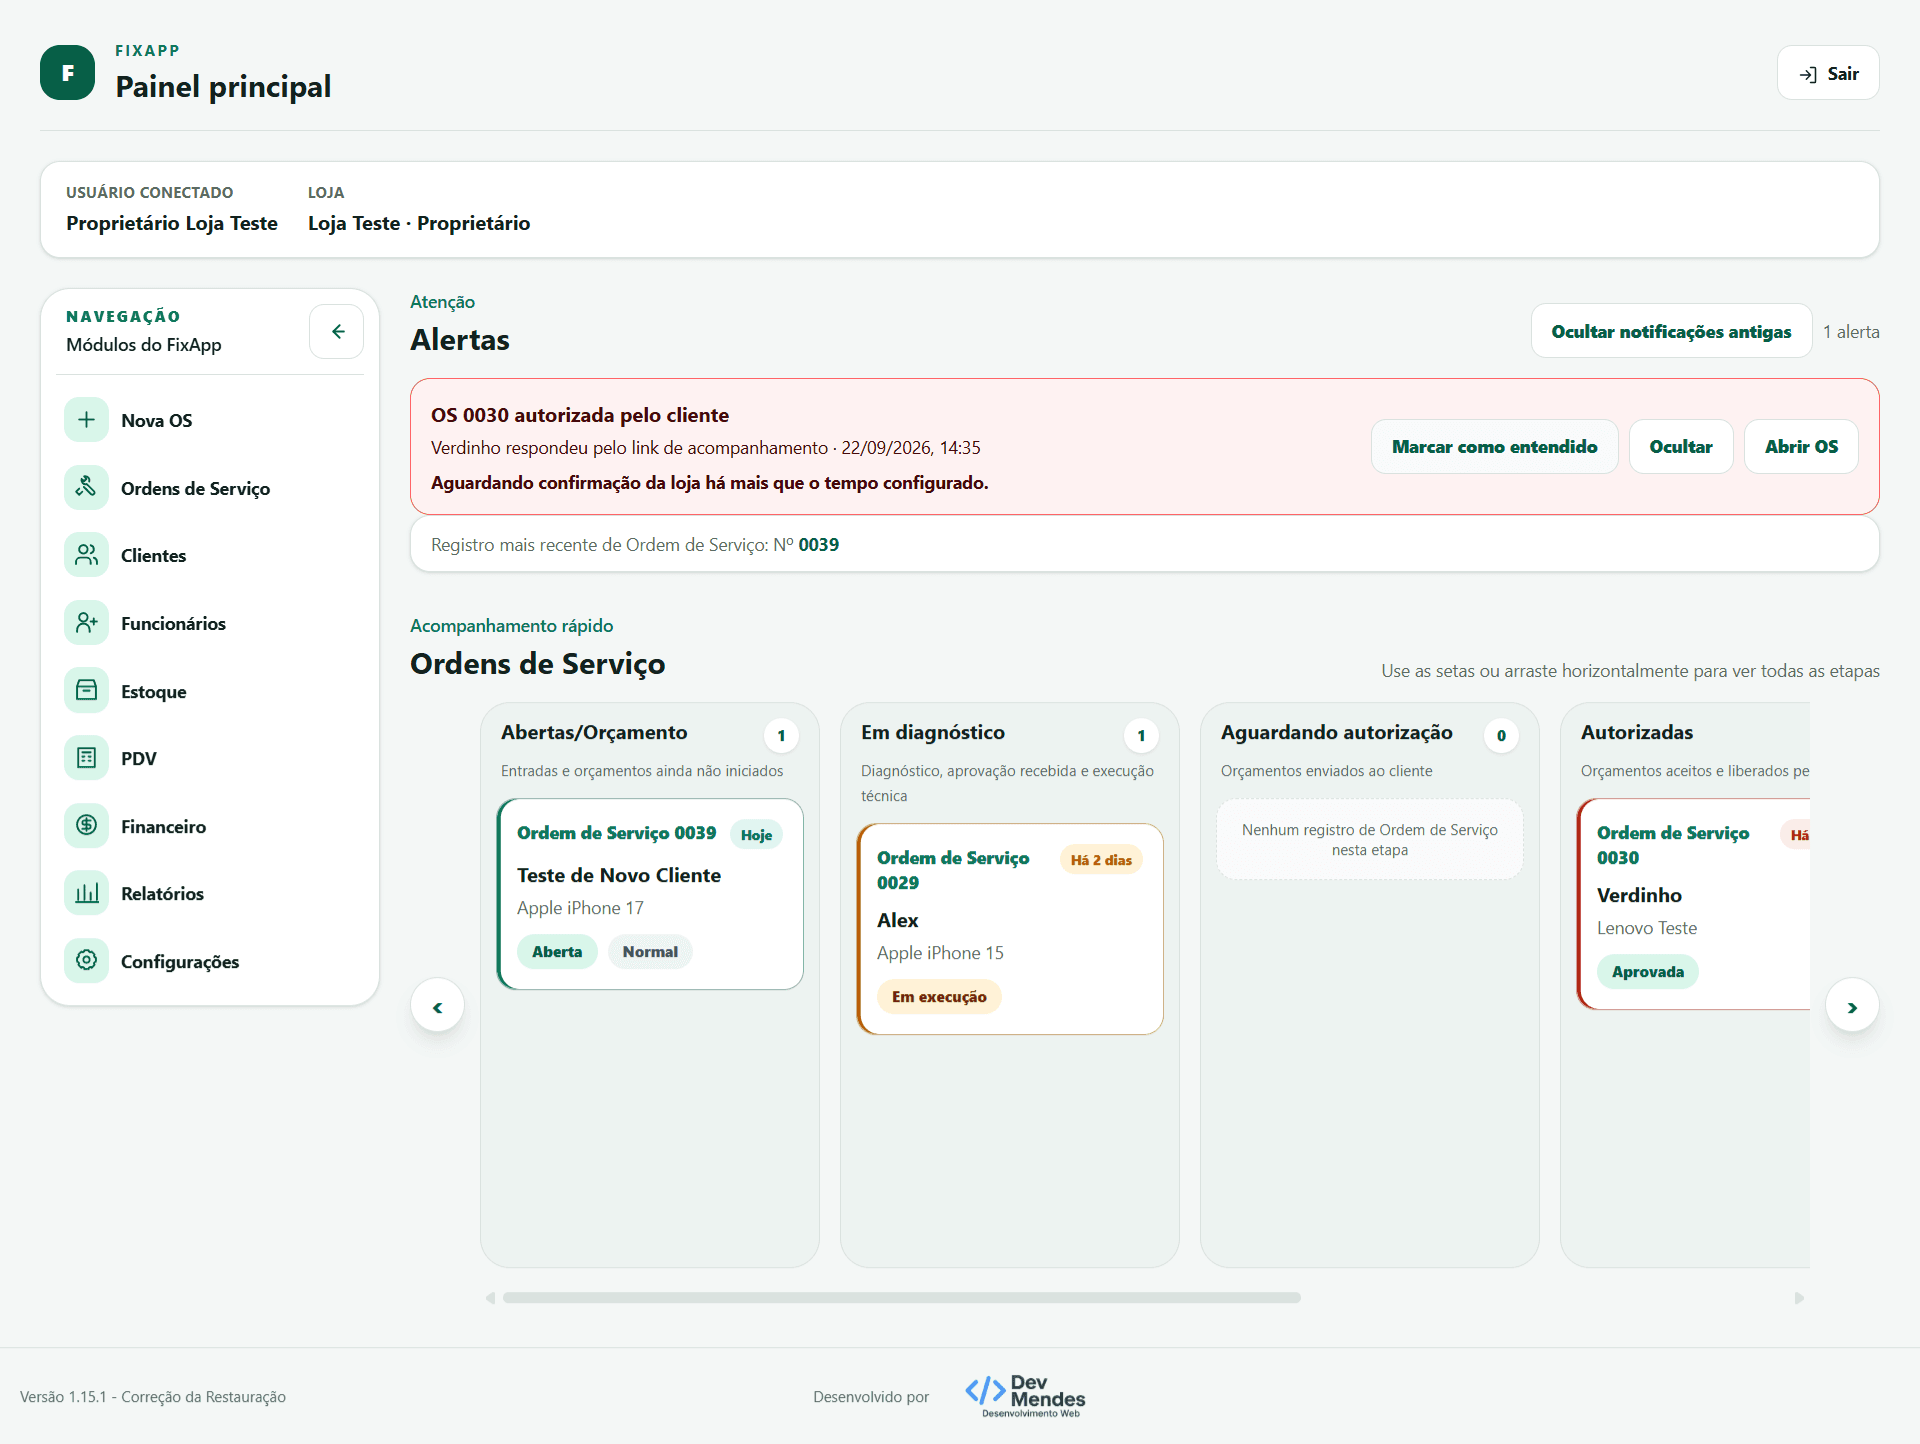The width and height of the screenshot is (1920, 1444).
Task: Show next service order stages with right arrow
Action: pyautogui.click(x=1852, y=1007)
